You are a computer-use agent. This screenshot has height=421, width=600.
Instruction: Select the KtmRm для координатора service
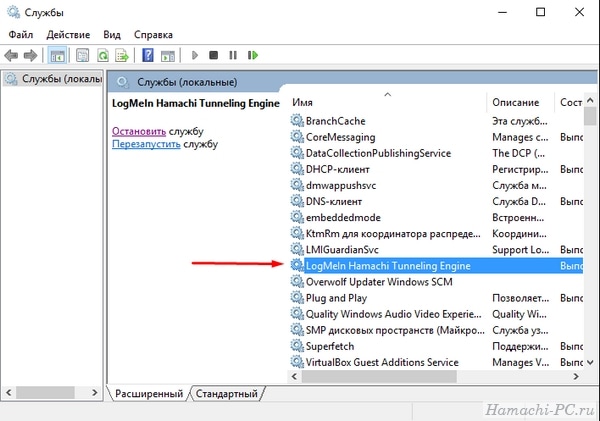pyautogui.click(x=436, y=233)
